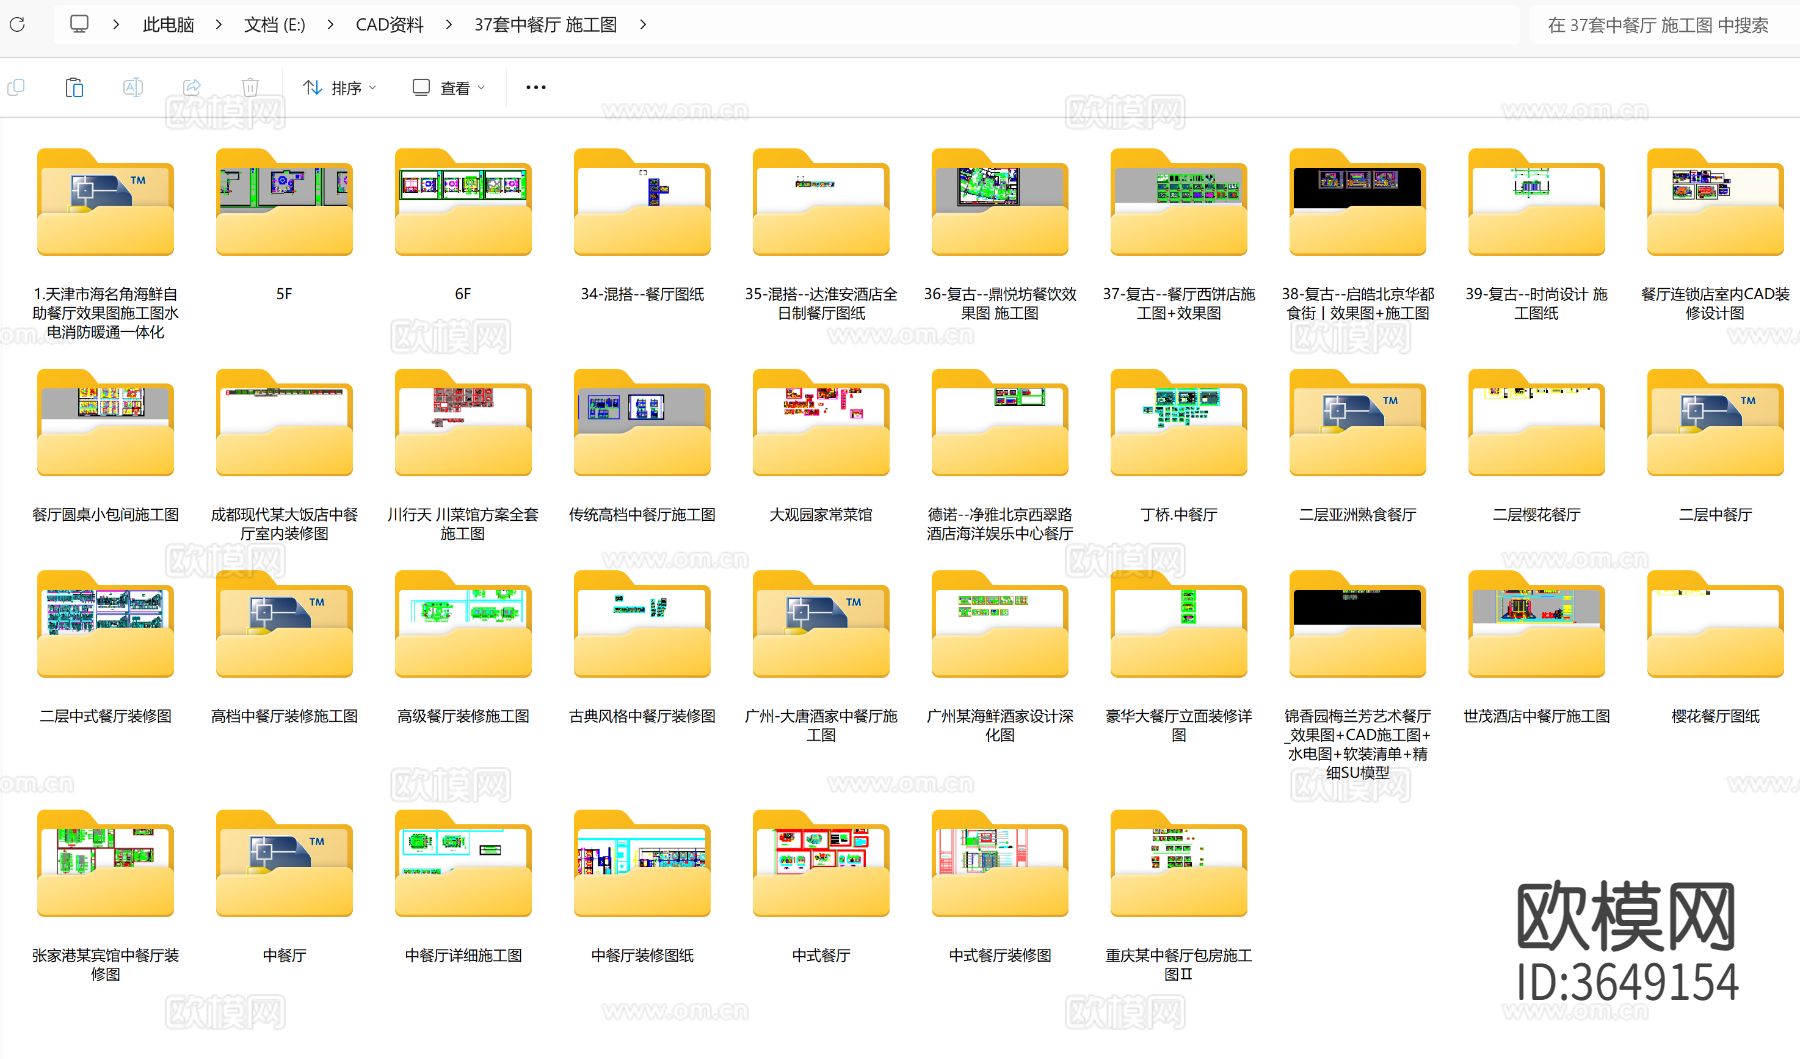Open the 排序 sort dropdown
This screenshot has height=1059, width=1800.
pos(339,87)
